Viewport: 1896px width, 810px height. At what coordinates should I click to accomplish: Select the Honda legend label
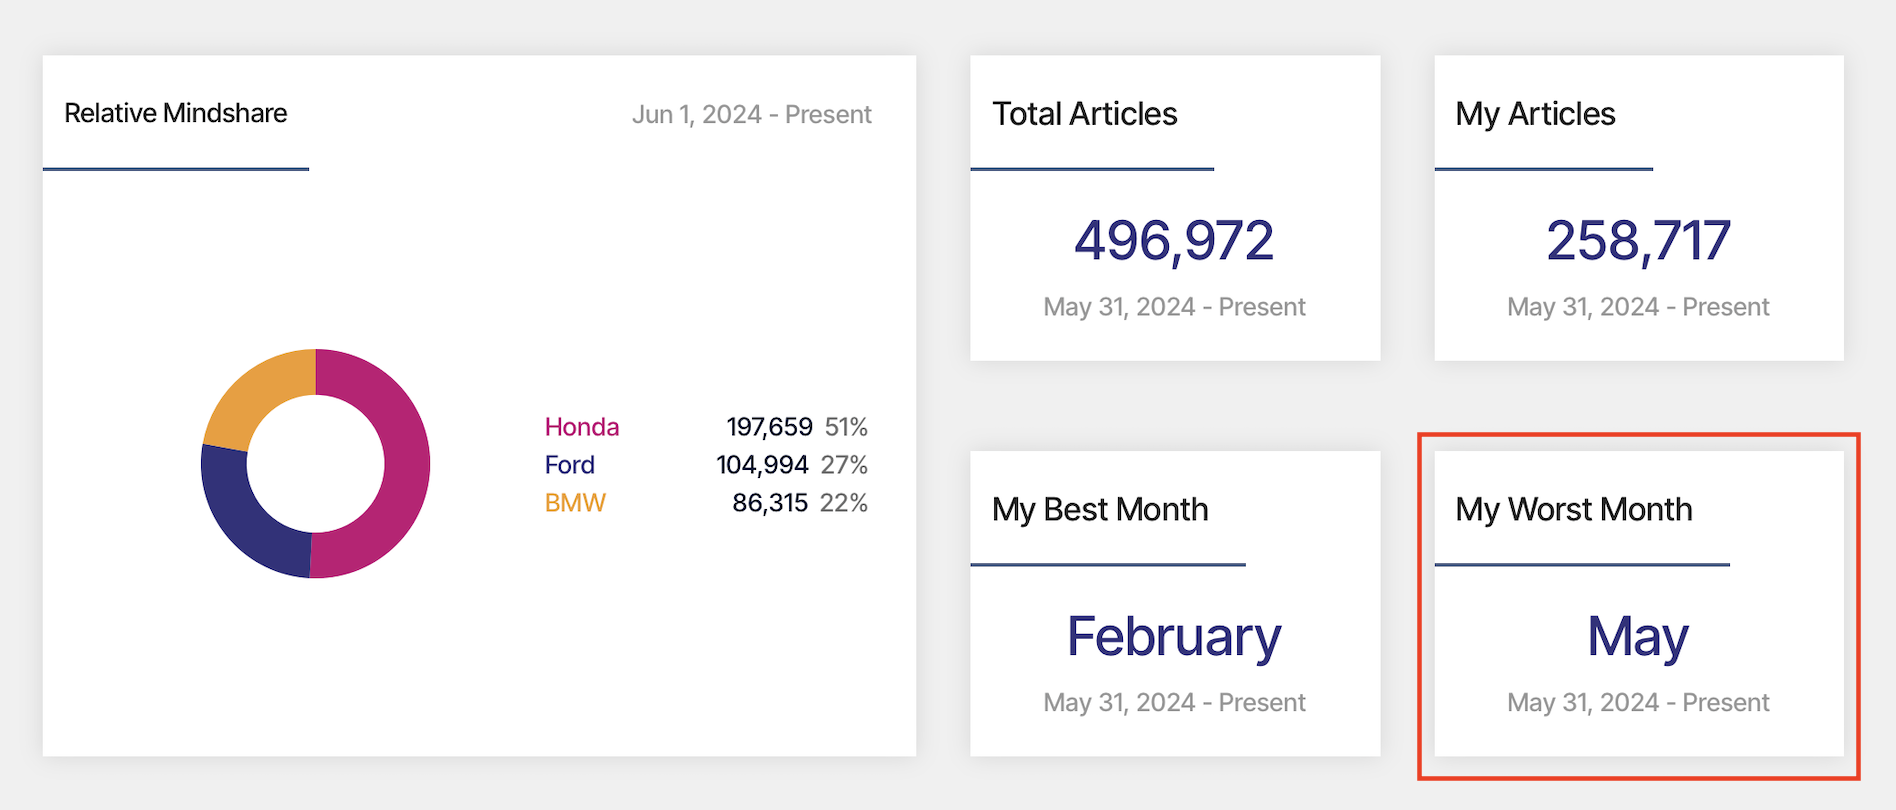click(581, 427)
